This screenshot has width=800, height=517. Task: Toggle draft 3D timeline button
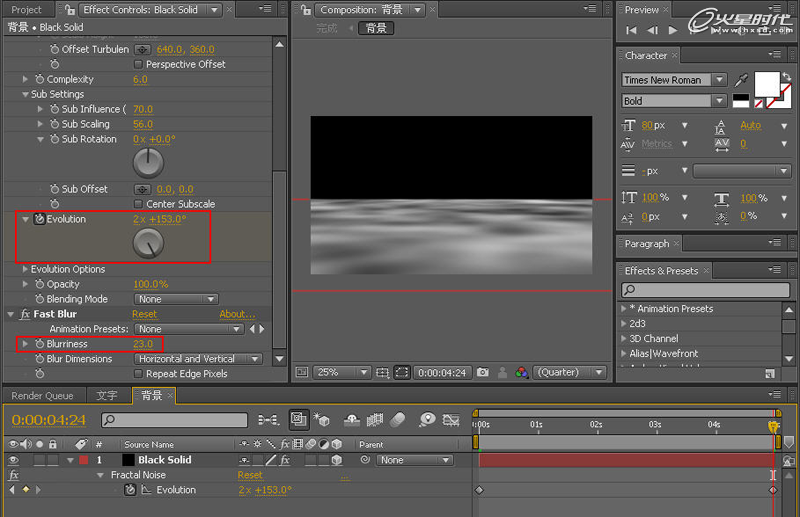pyautogui.click(x=321, y=420)
